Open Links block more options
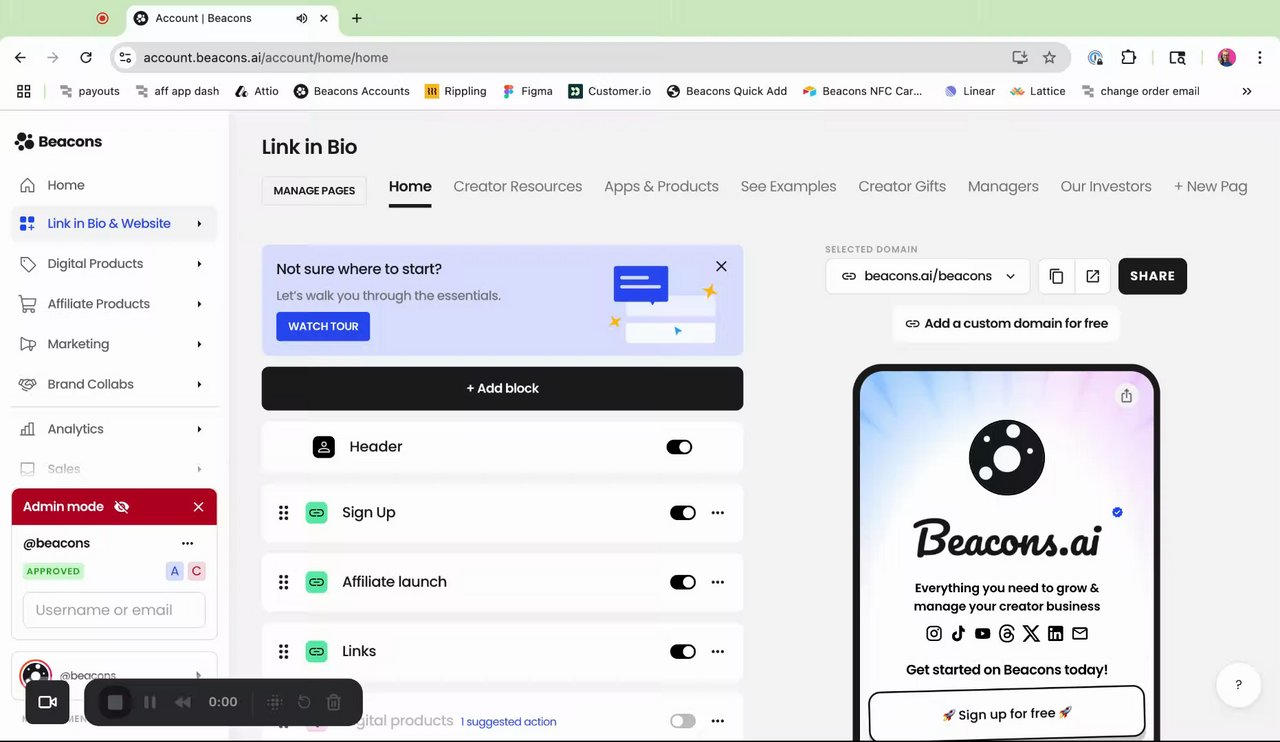 pos(717,651)
